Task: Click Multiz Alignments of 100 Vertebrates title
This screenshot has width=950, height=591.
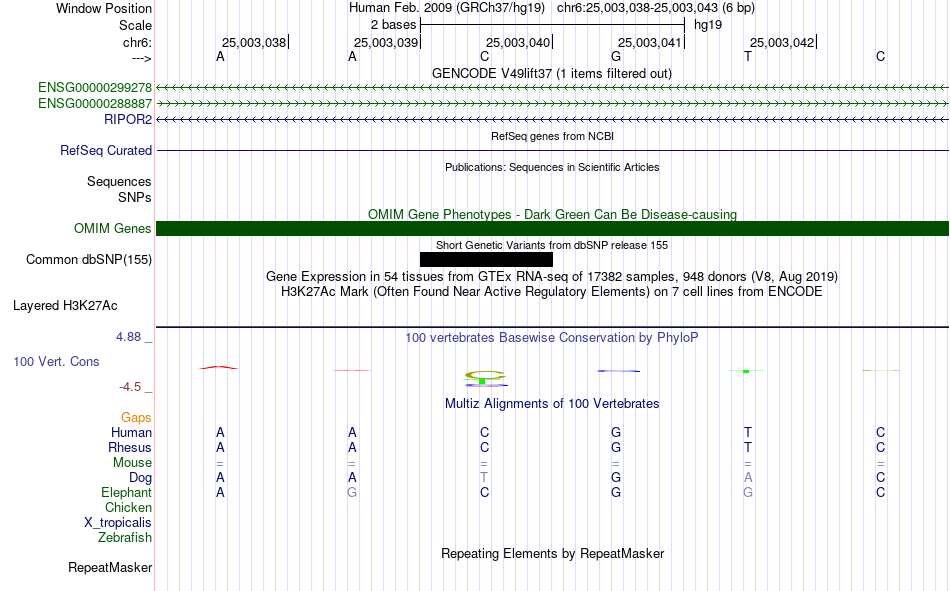Action: click(x=552, y=404)
